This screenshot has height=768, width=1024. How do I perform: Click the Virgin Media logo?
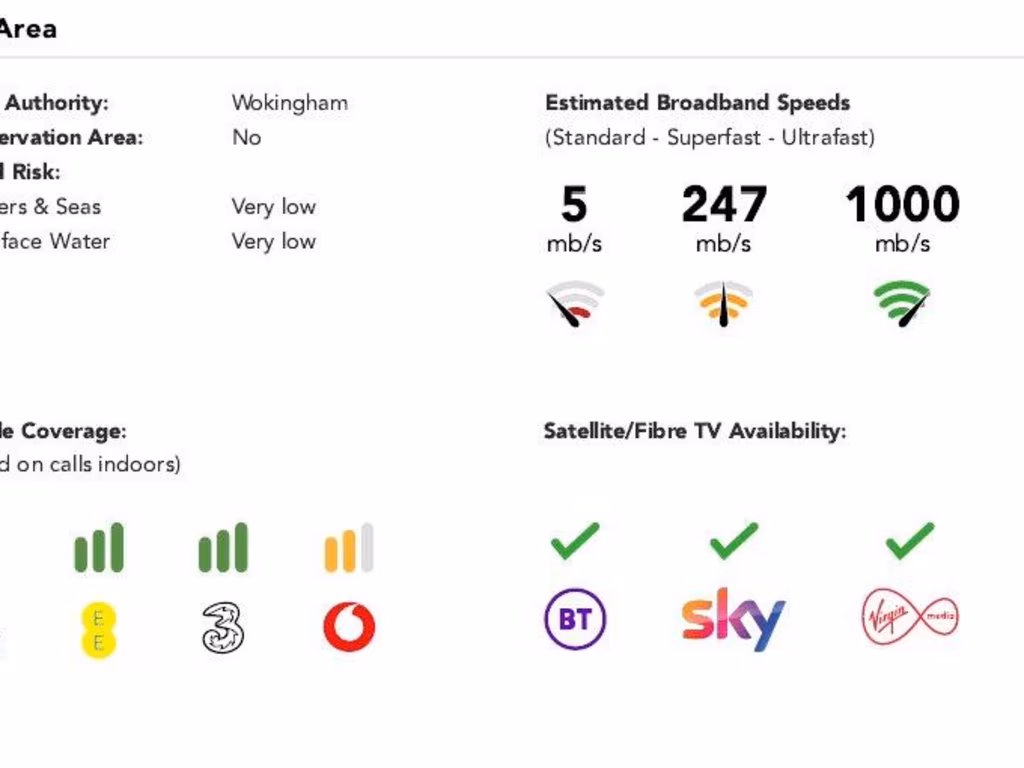click(x=910, y=618)
